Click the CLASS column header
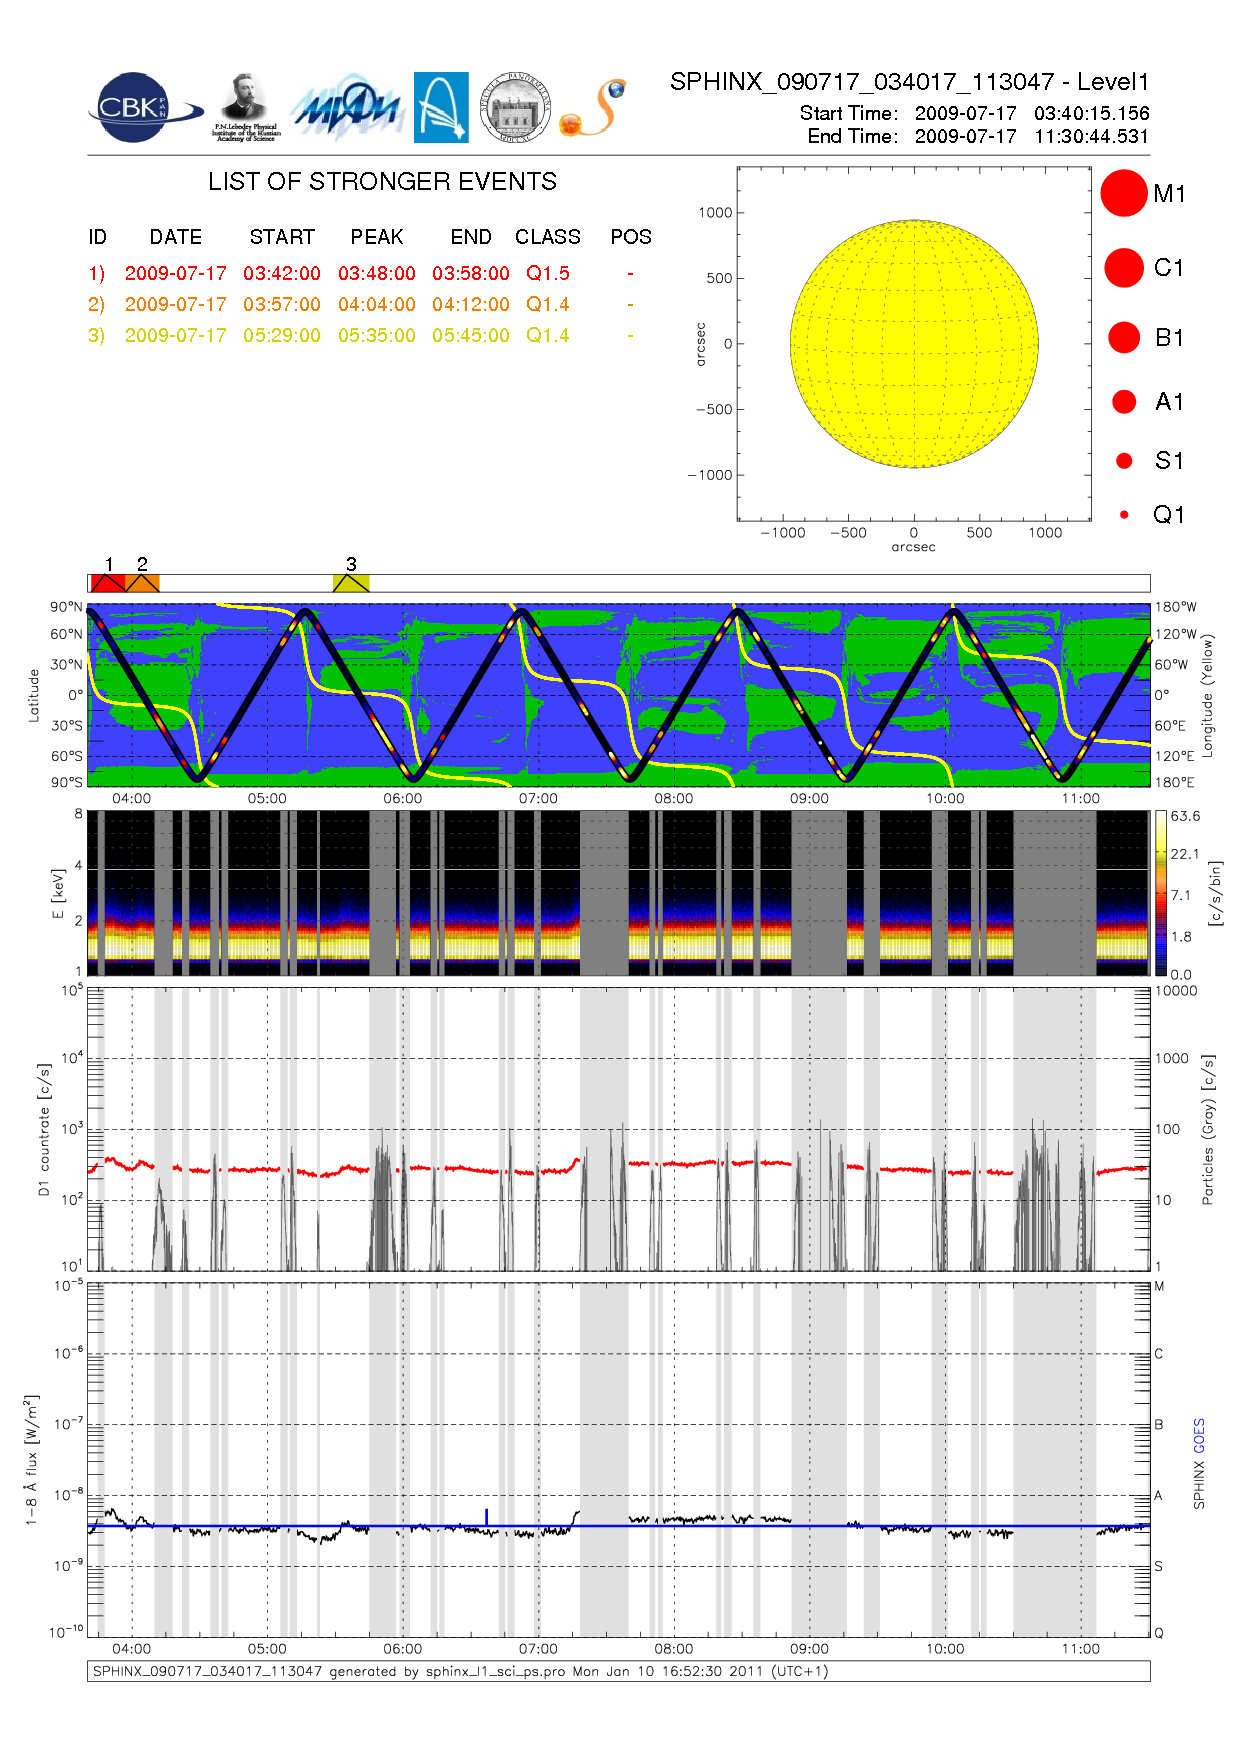Viewport: 1240px width, 1754px height. tap(547, 237)
